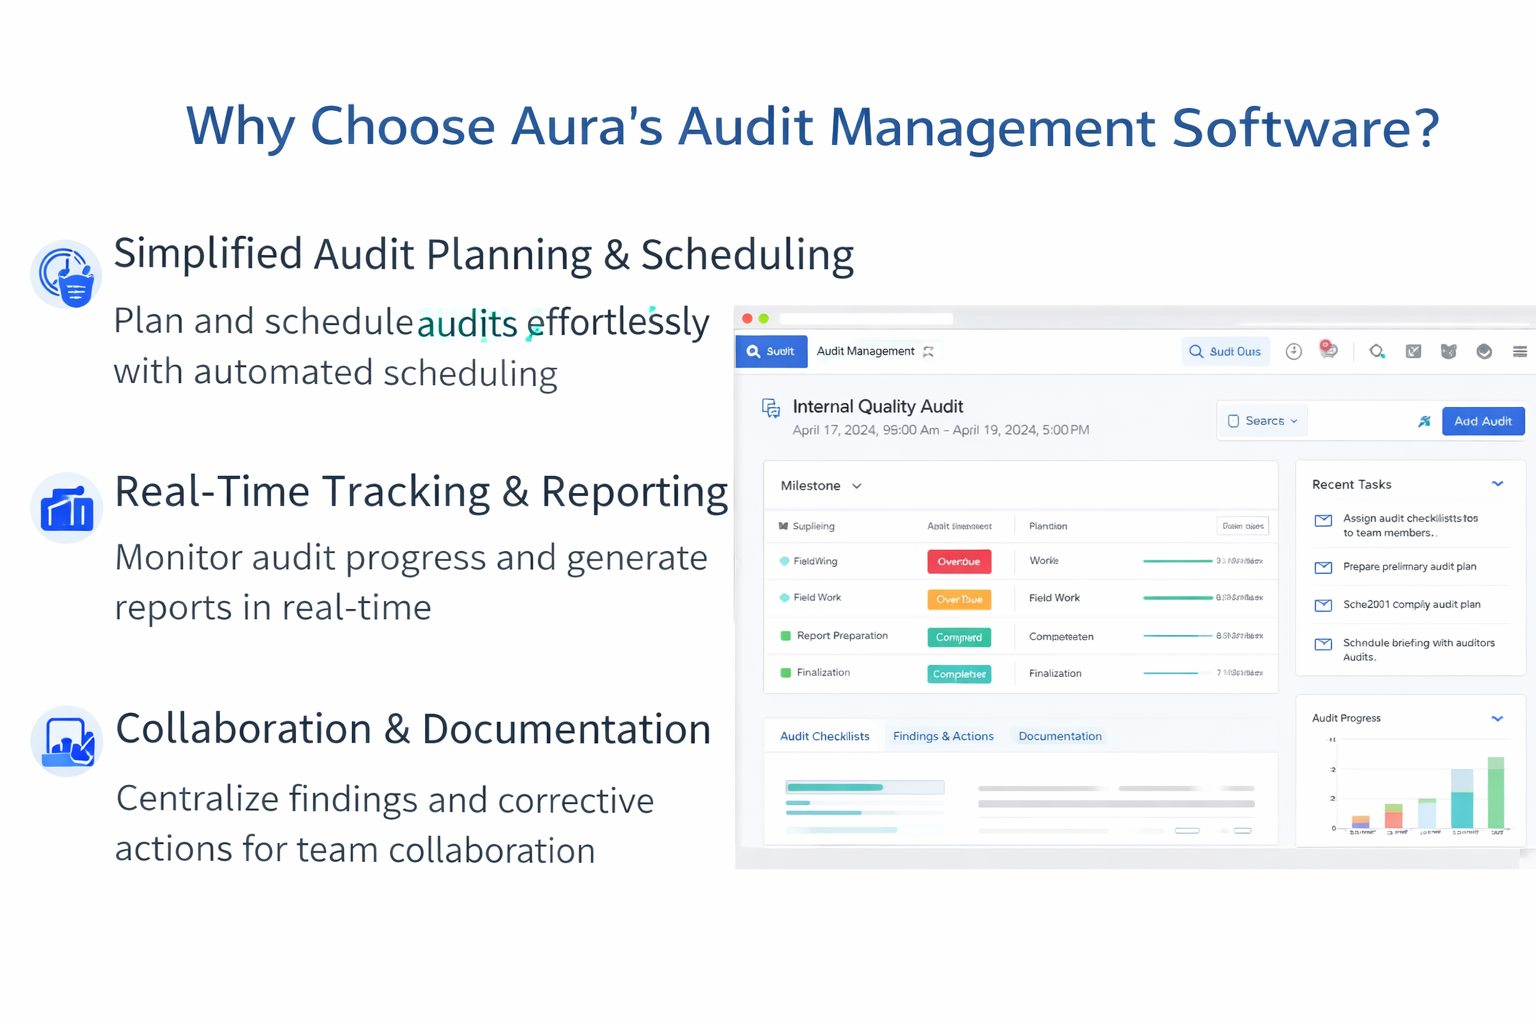Collapse the Audit Progress panel chevron
Screen dimensions: 1536x1024
click(x=1497, y=718)
